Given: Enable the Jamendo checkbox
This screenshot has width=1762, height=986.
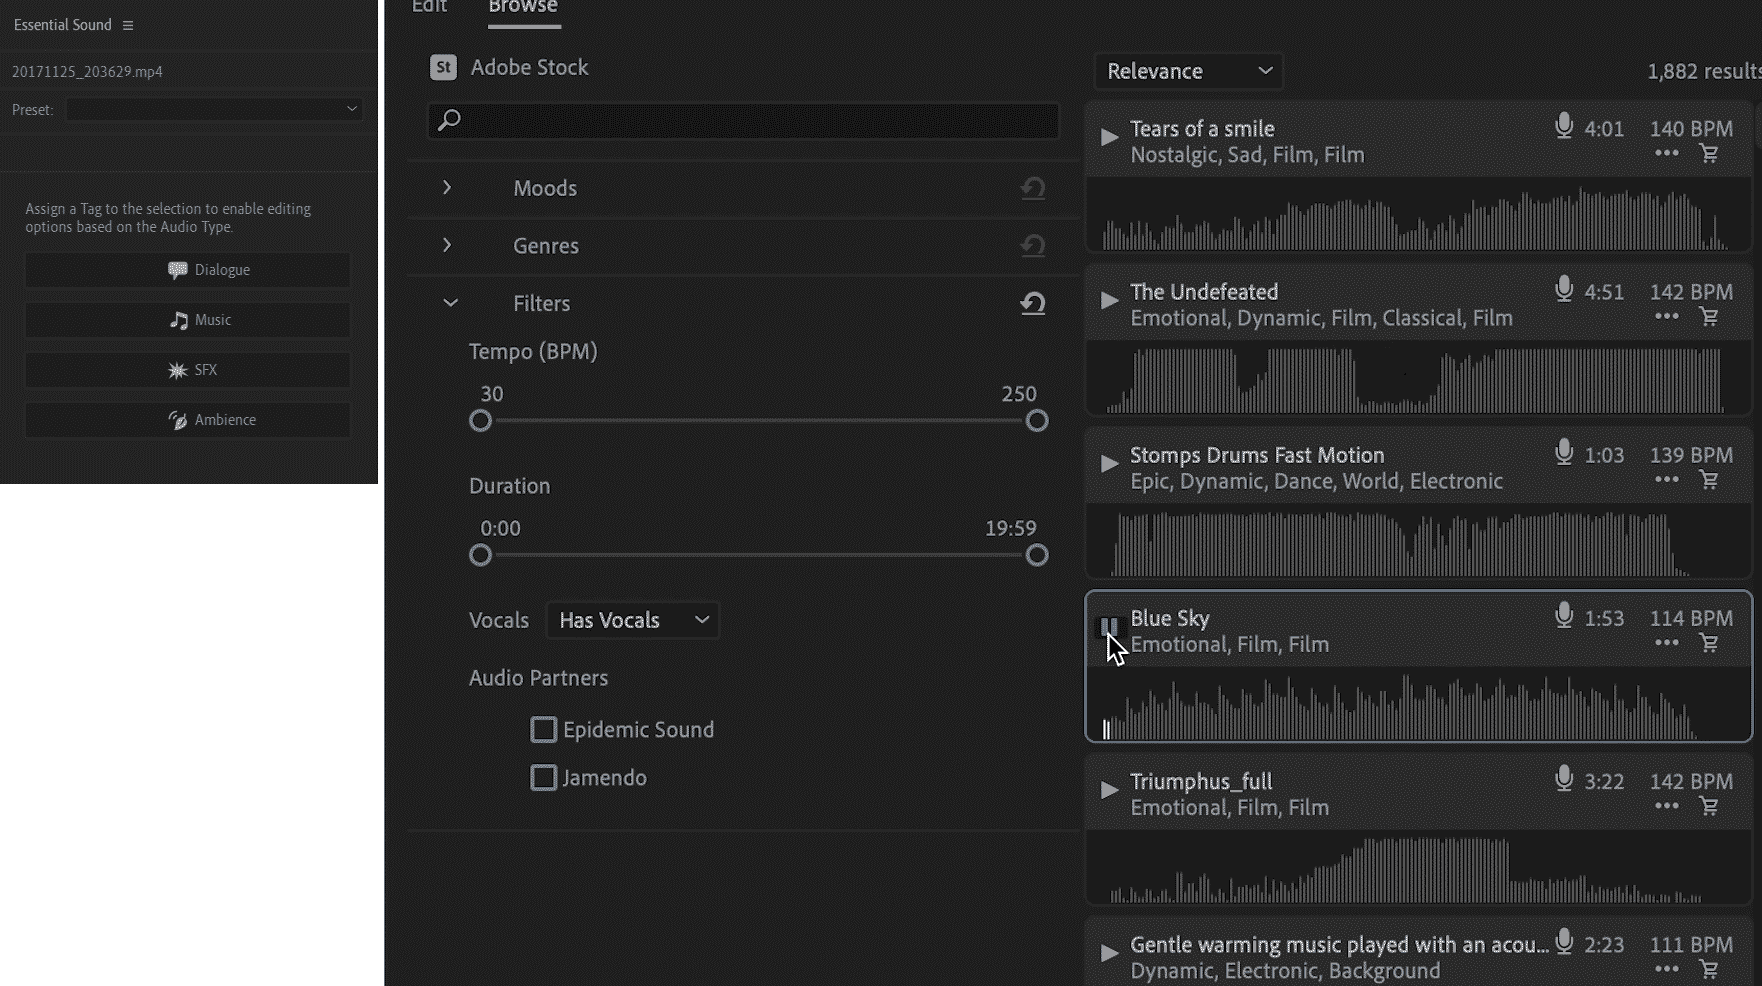Looking at the screenshot, I should [543, 778].
